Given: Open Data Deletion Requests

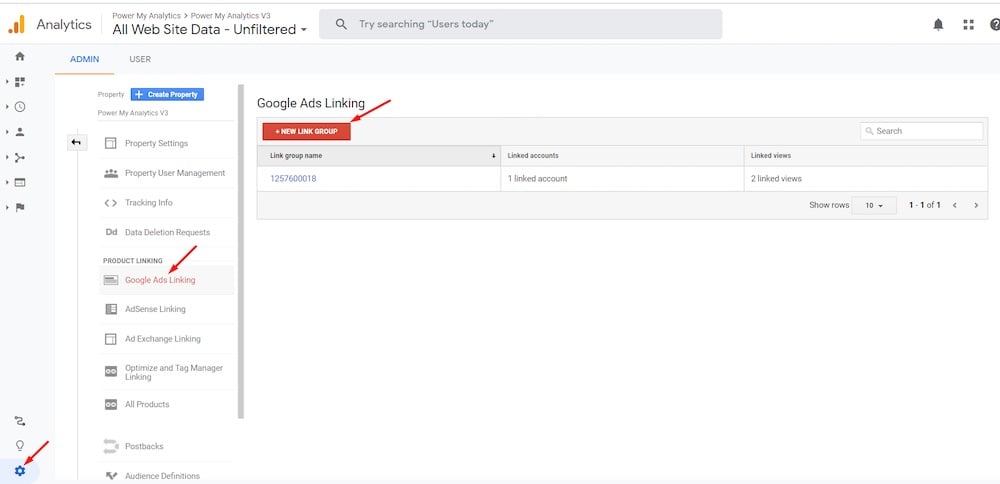Looking at the screenshot, I should pyautogui.click(x=166, y=232).
